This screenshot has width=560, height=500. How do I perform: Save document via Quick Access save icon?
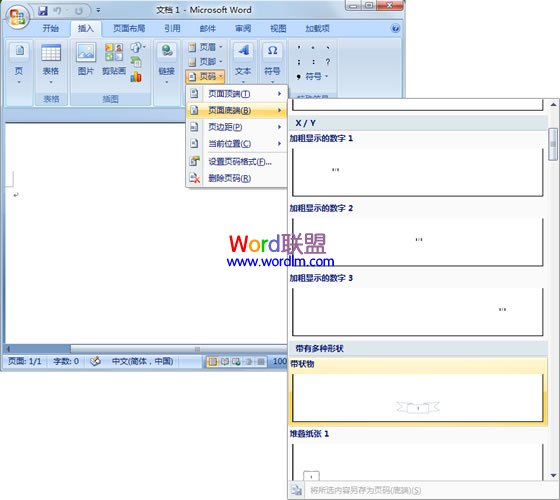tap(43, 11)
